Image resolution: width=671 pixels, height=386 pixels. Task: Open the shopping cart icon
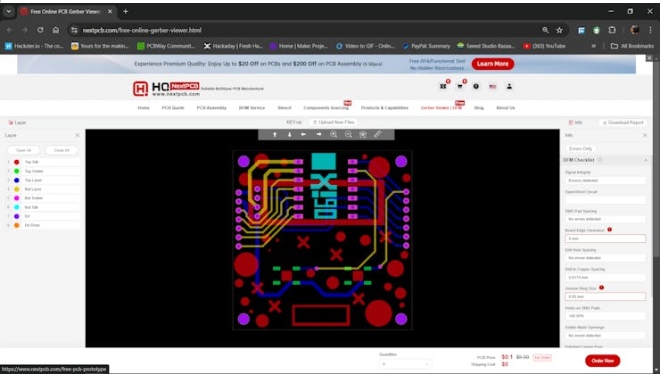point(460,86)
